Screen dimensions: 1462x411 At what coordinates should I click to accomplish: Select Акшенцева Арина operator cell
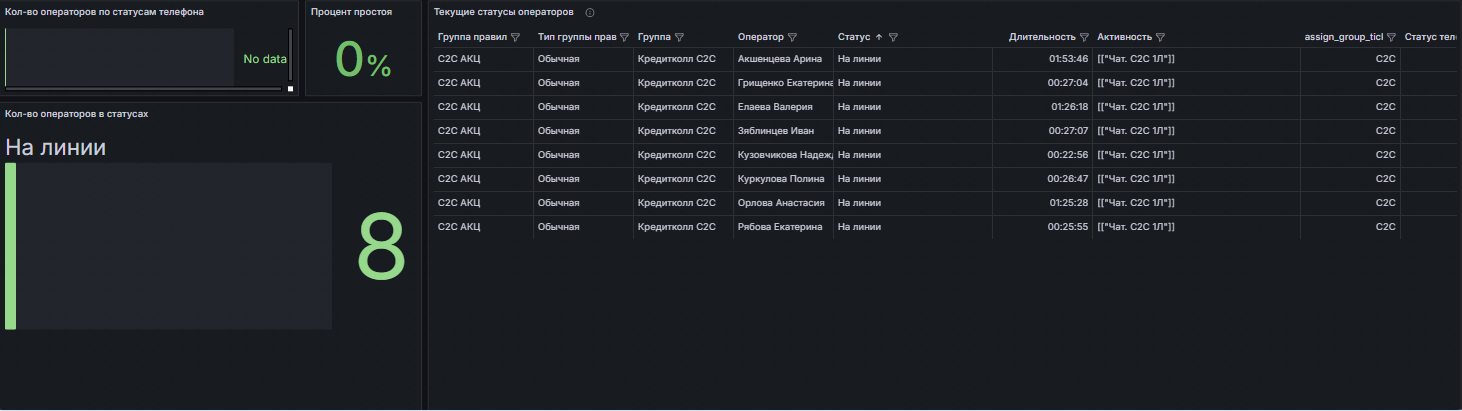pos(779,59)
